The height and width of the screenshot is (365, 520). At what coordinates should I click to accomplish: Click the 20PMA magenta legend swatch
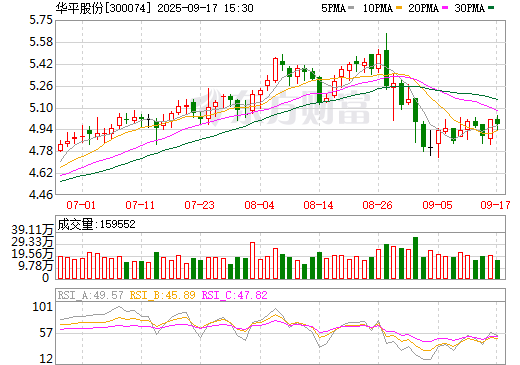coord(445,8)
